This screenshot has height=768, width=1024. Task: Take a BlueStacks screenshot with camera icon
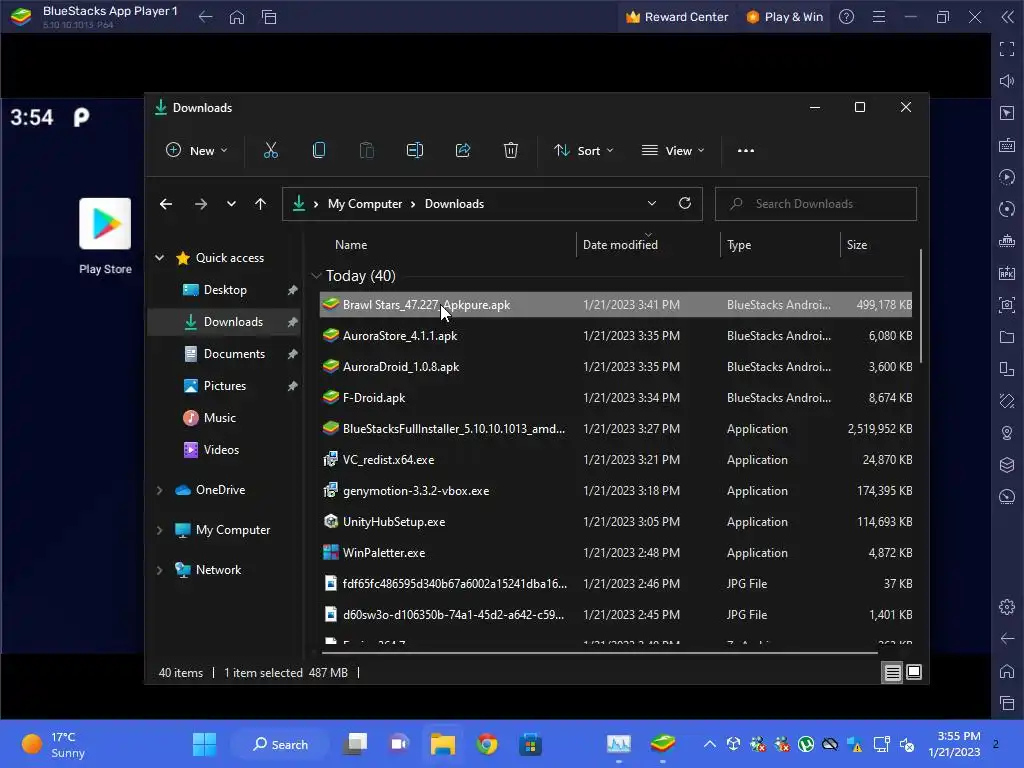[x=1007, y=305]
